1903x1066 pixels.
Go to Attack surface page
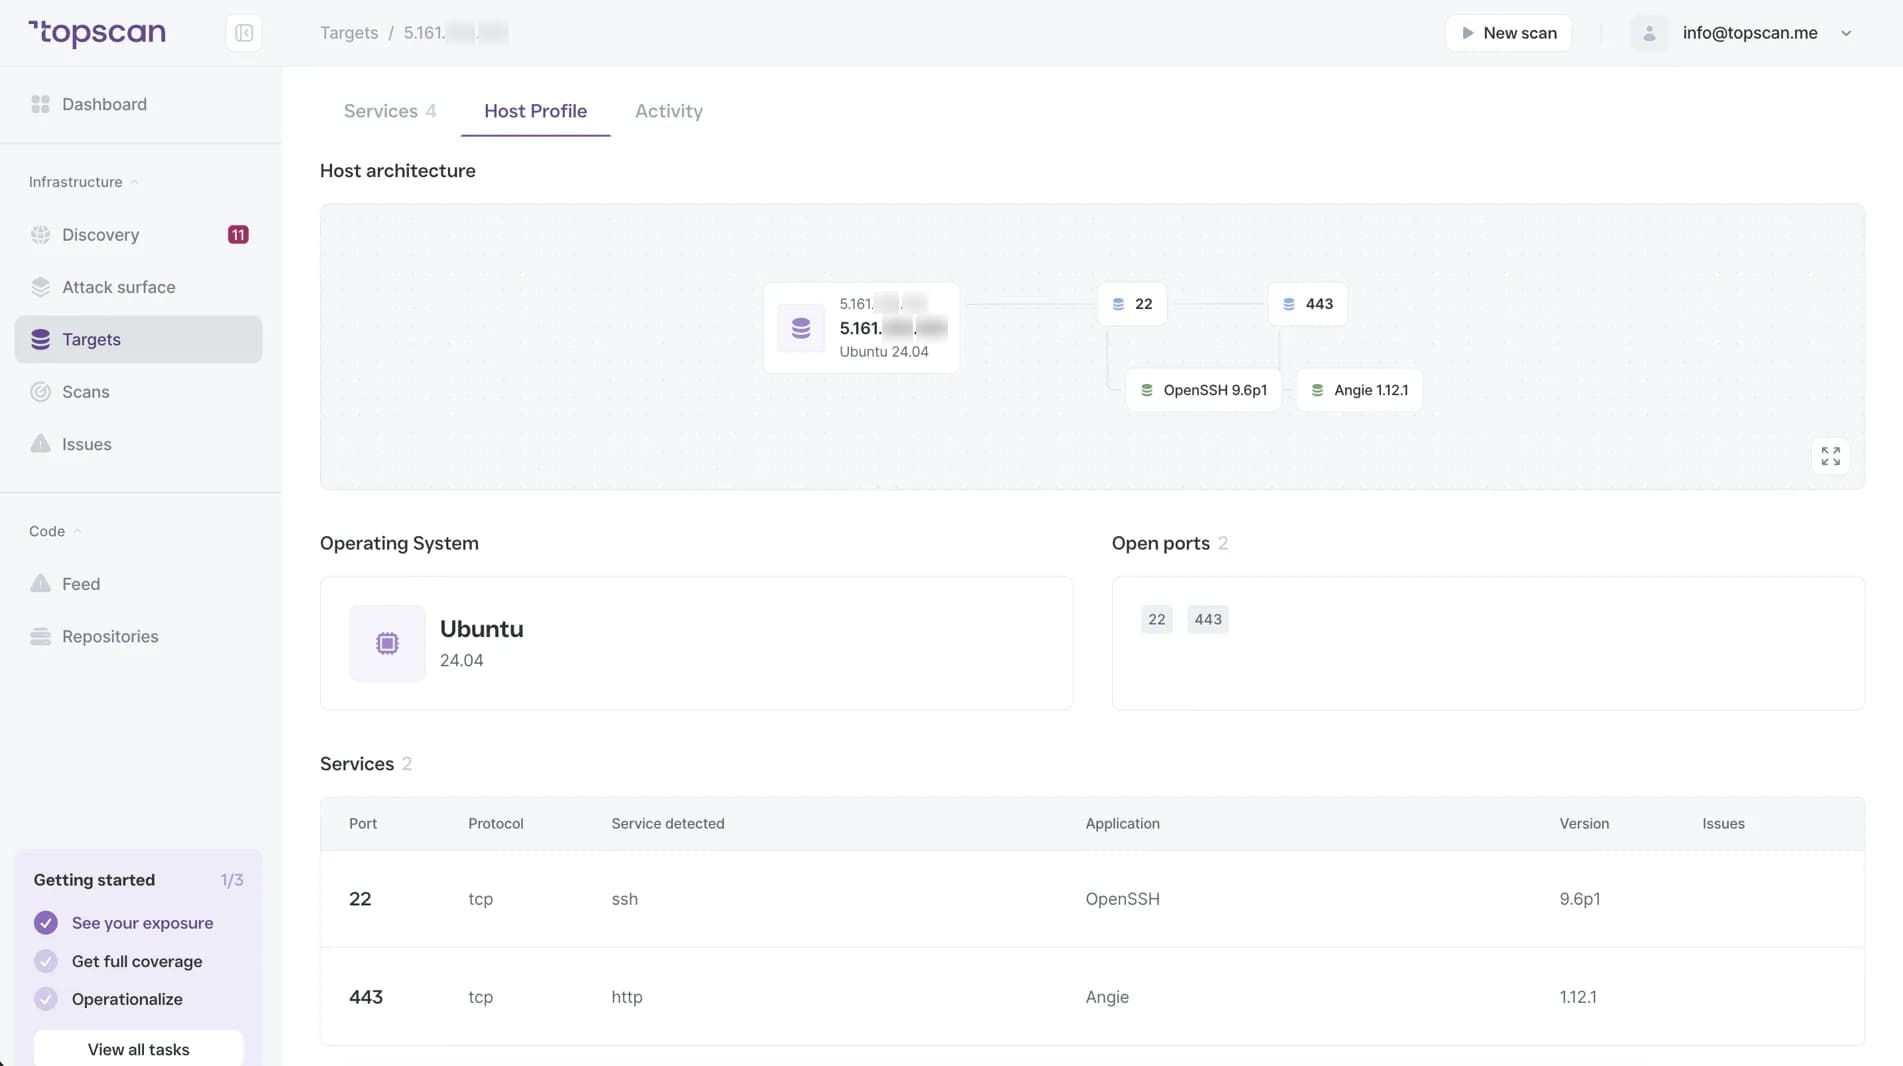(x=118, y=287)
